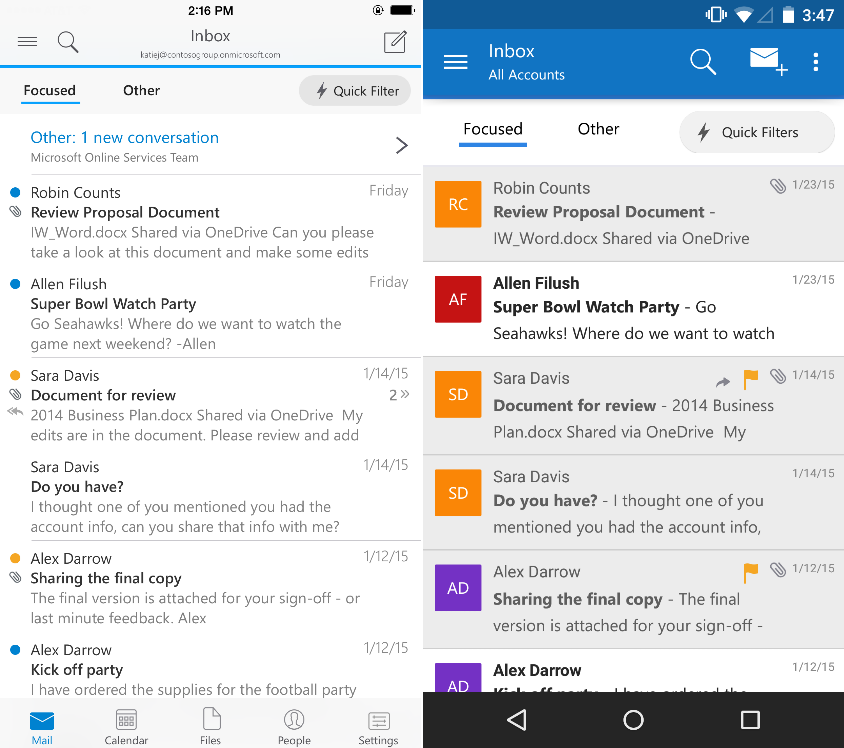Select the Focused tab in iOS Outlook

(50, 90)
